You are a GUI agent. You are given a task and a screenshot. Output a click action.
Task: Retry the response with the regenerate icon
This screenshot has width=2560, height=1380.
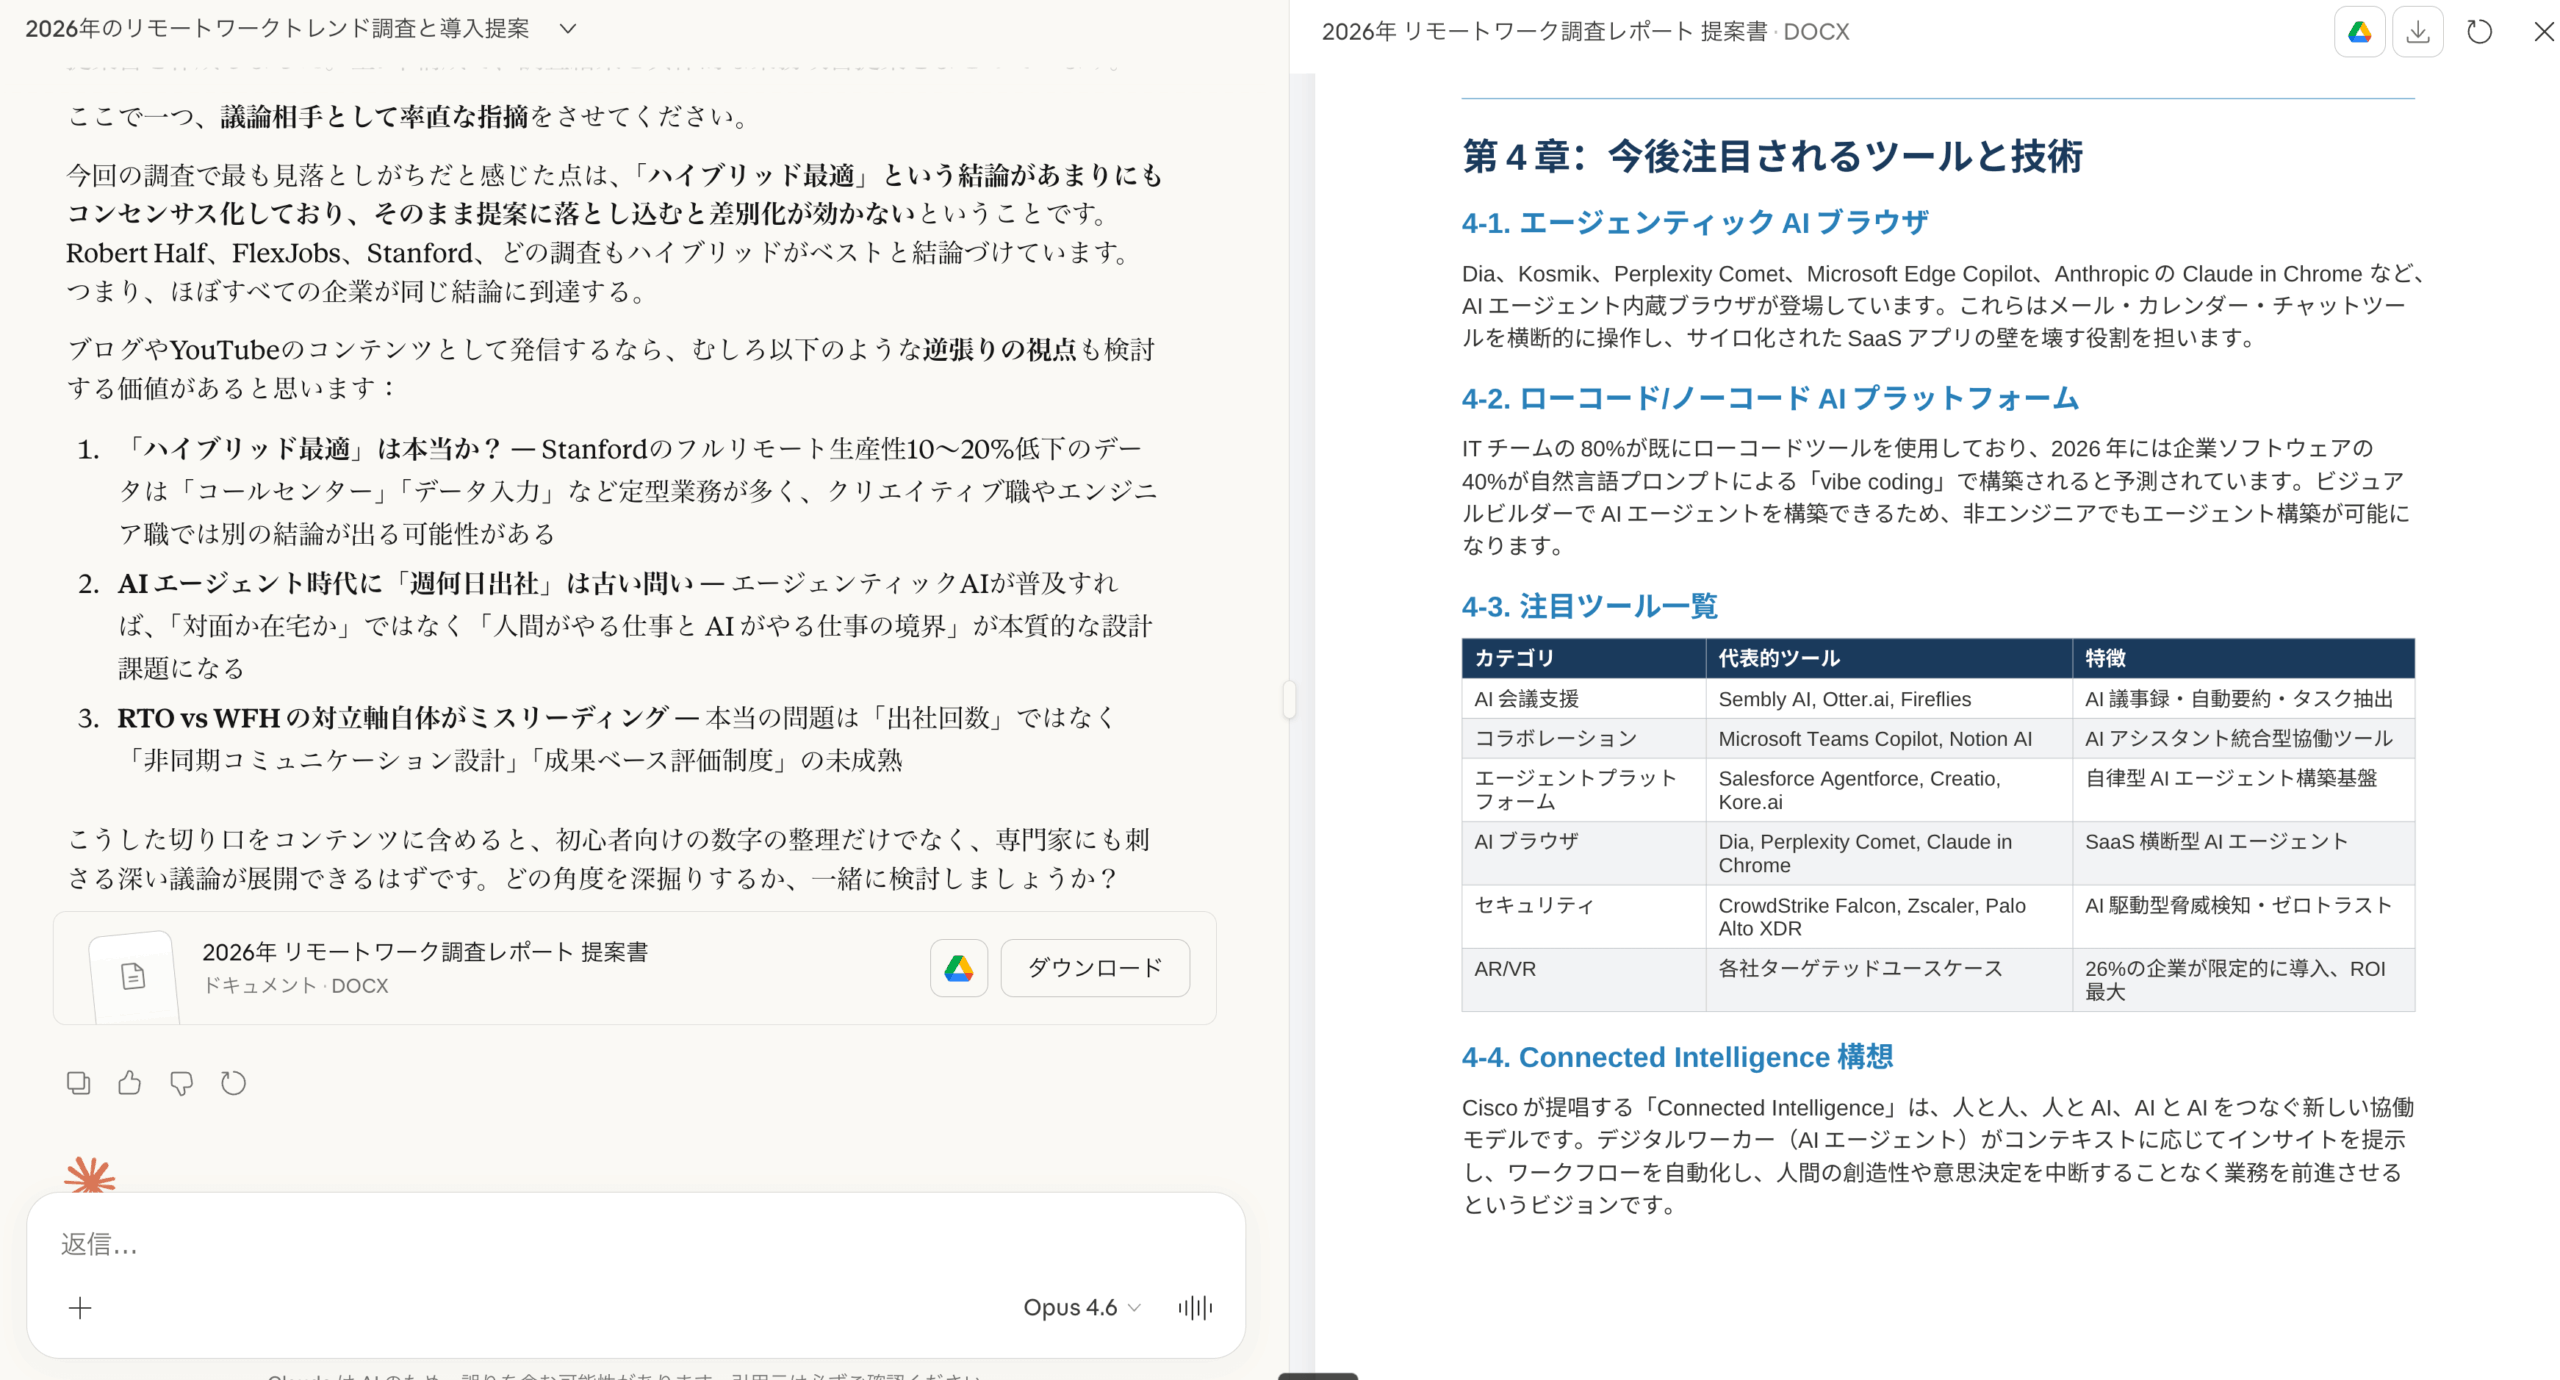click(233, 1083)
